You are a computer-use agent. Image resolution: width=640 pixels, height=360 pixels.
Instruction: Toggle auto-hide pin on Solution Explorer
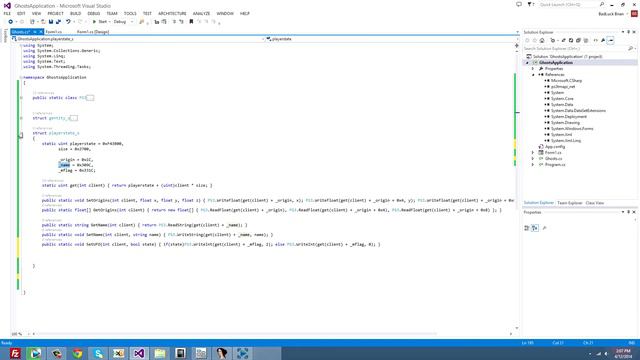629,32
